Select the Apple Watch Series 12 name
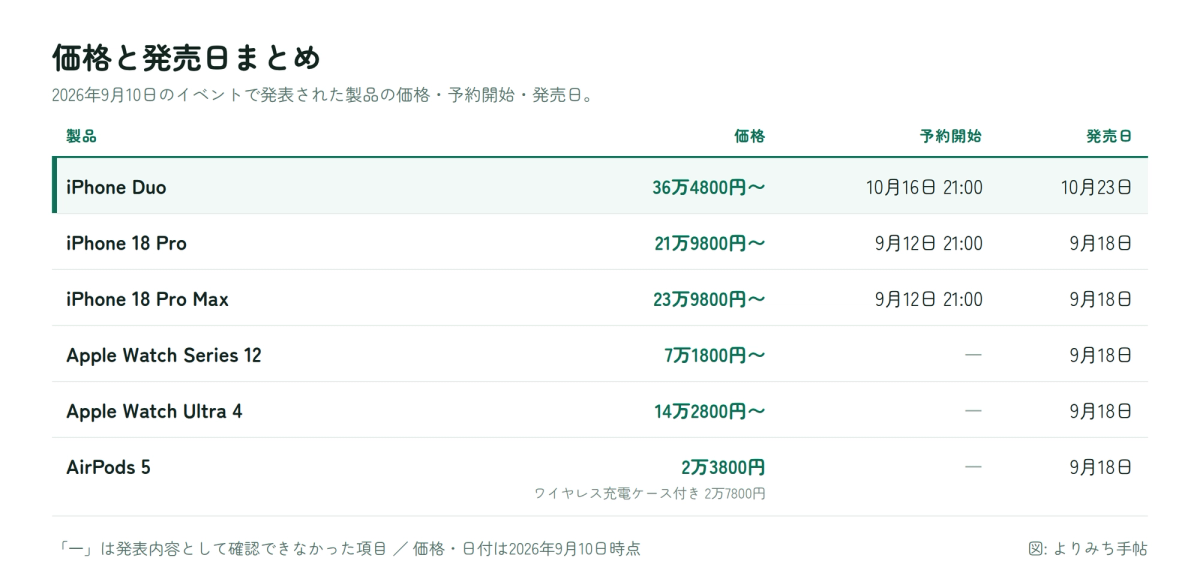 [x=164, y=355]
